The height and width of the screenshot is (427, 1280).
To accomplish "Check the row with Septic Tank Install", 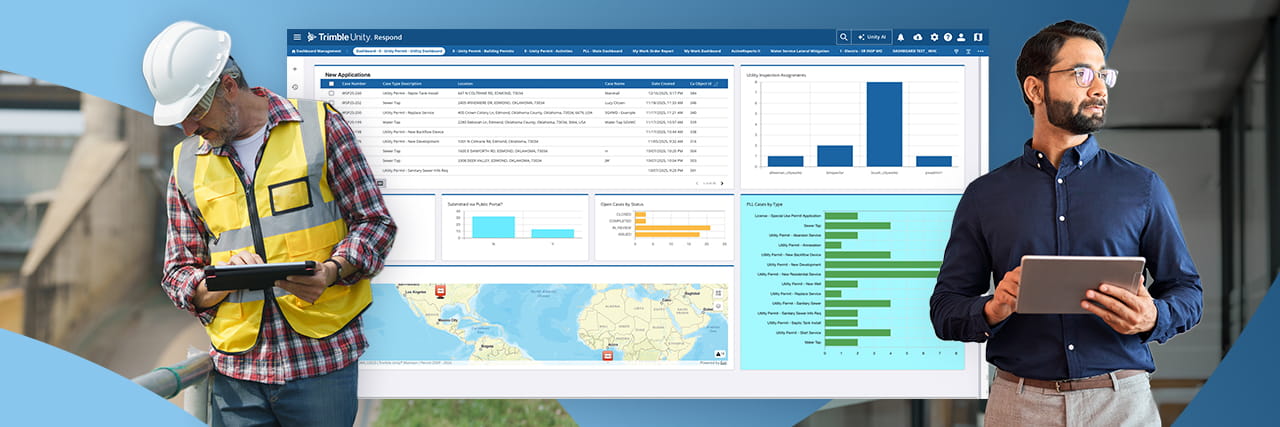I will point(332,92).
